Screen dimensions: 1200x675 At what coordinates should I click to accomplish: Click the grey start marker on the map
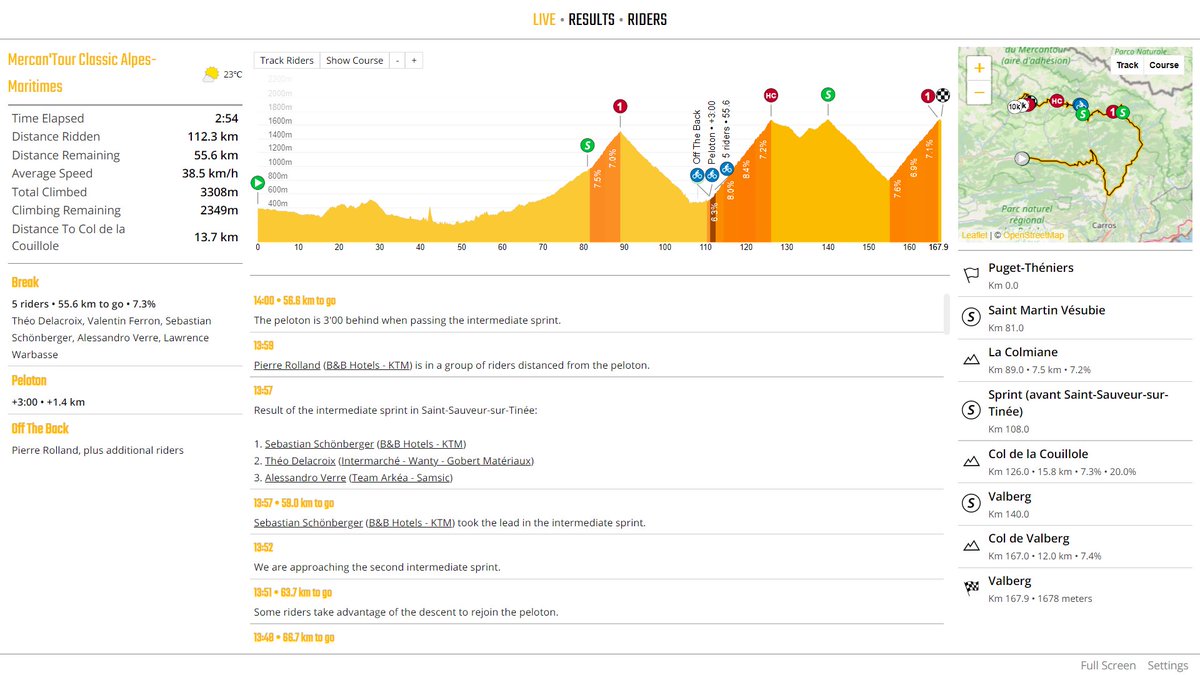1022,158
